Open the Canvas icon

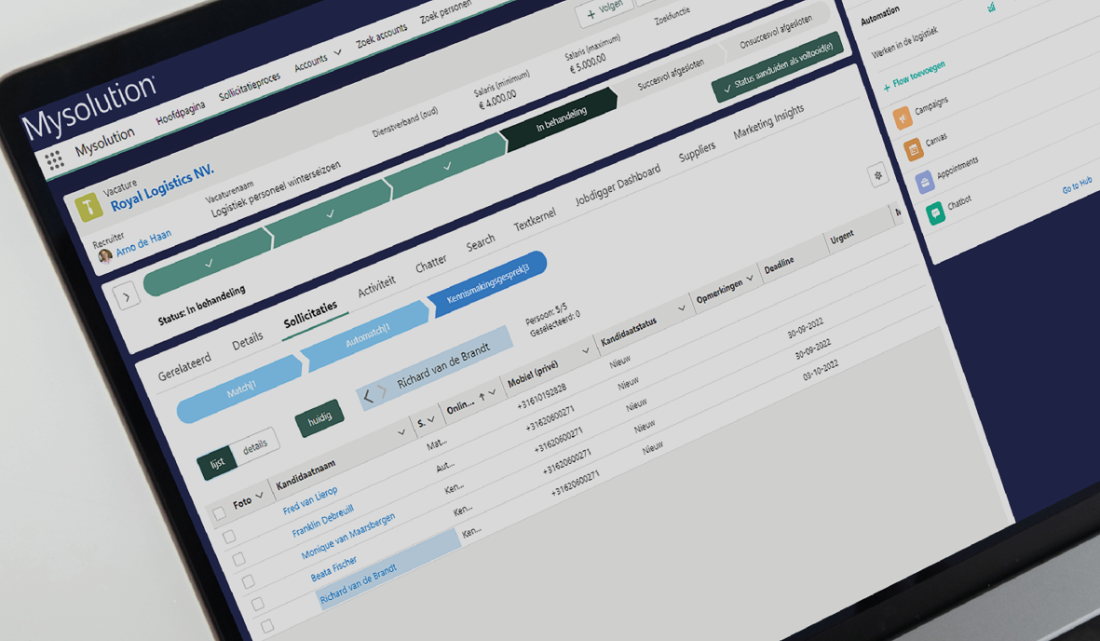[x=913, y=150]
